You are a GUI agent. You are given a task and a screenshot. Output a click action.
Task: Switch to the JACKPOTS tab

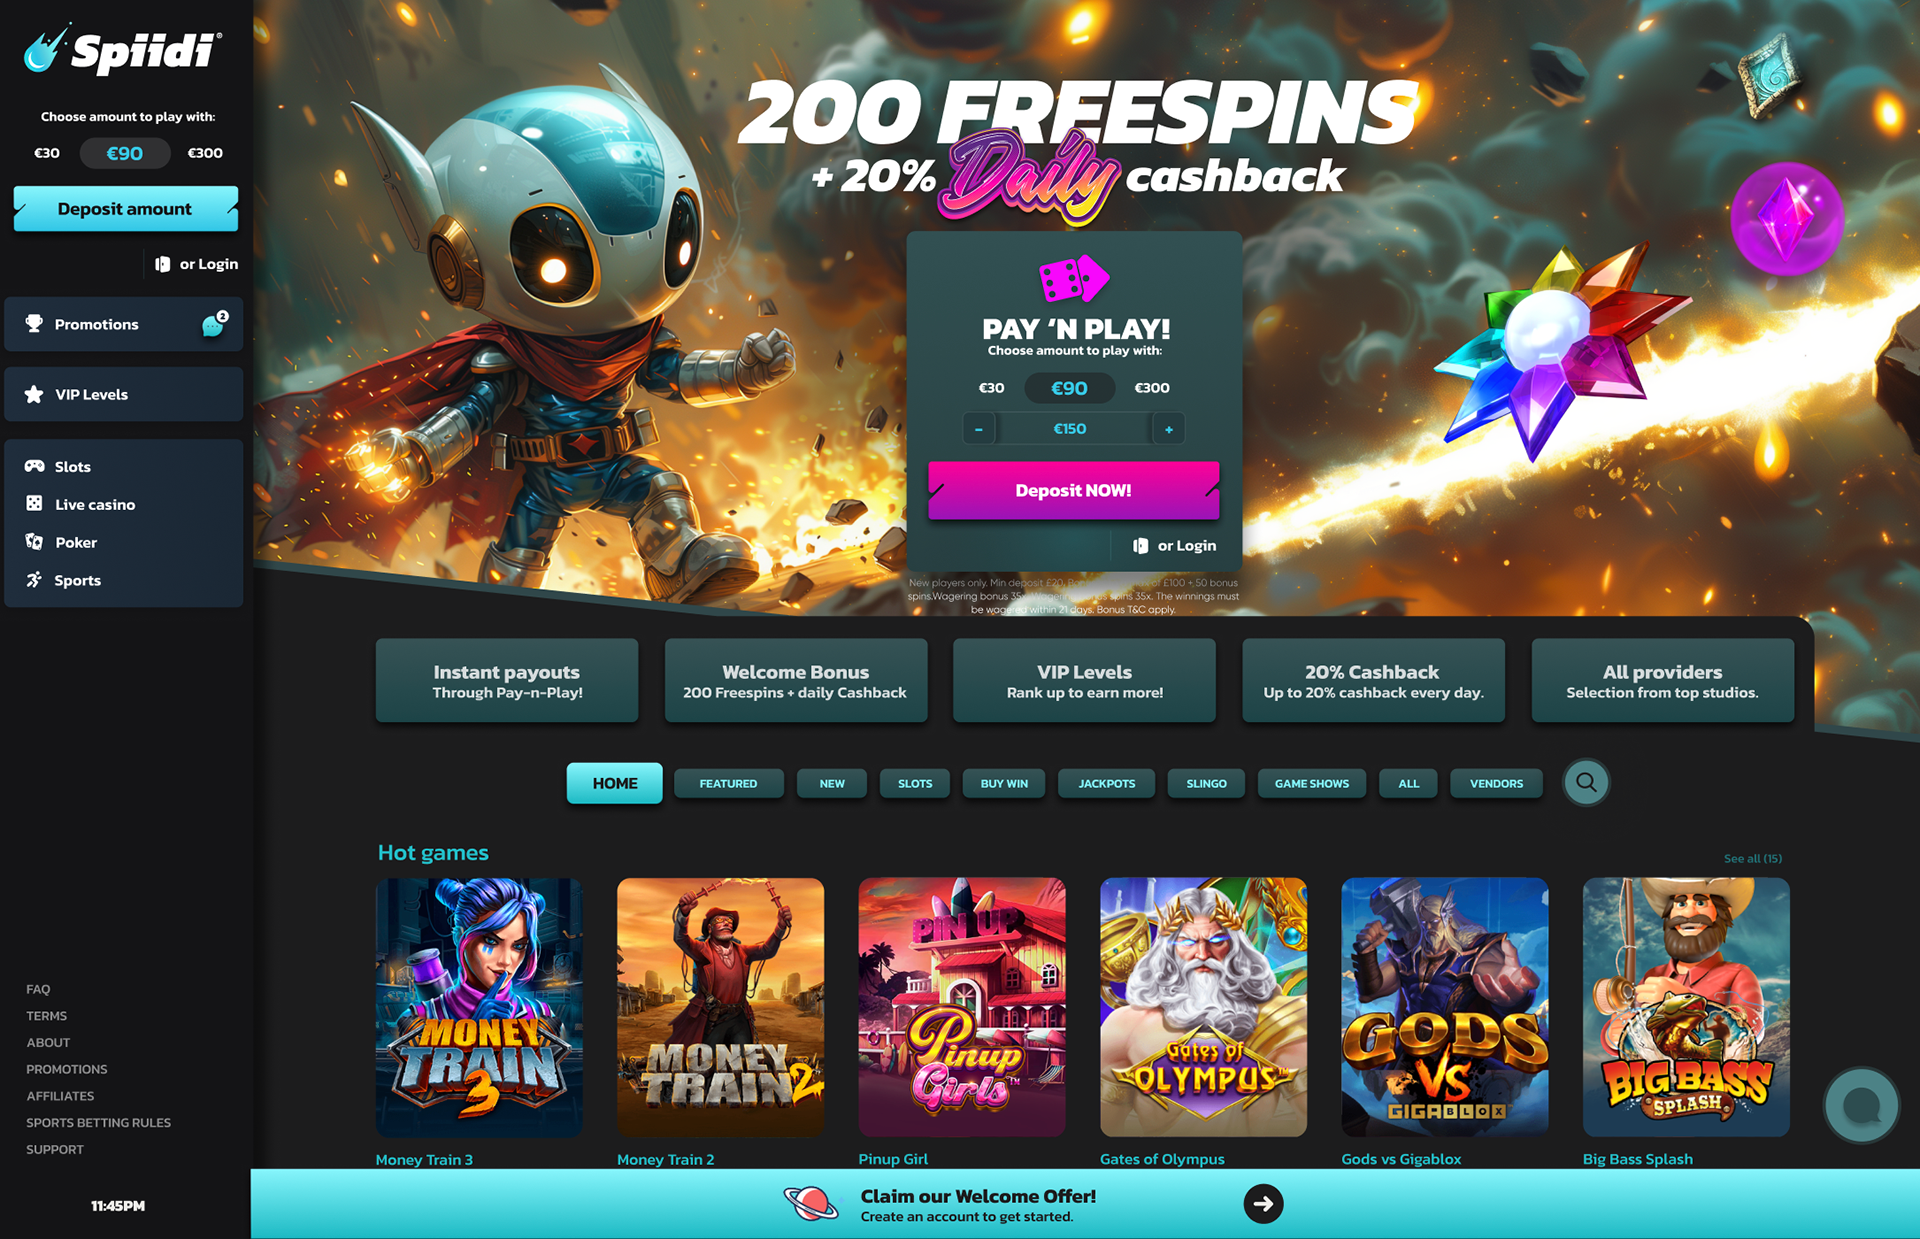1106,783
